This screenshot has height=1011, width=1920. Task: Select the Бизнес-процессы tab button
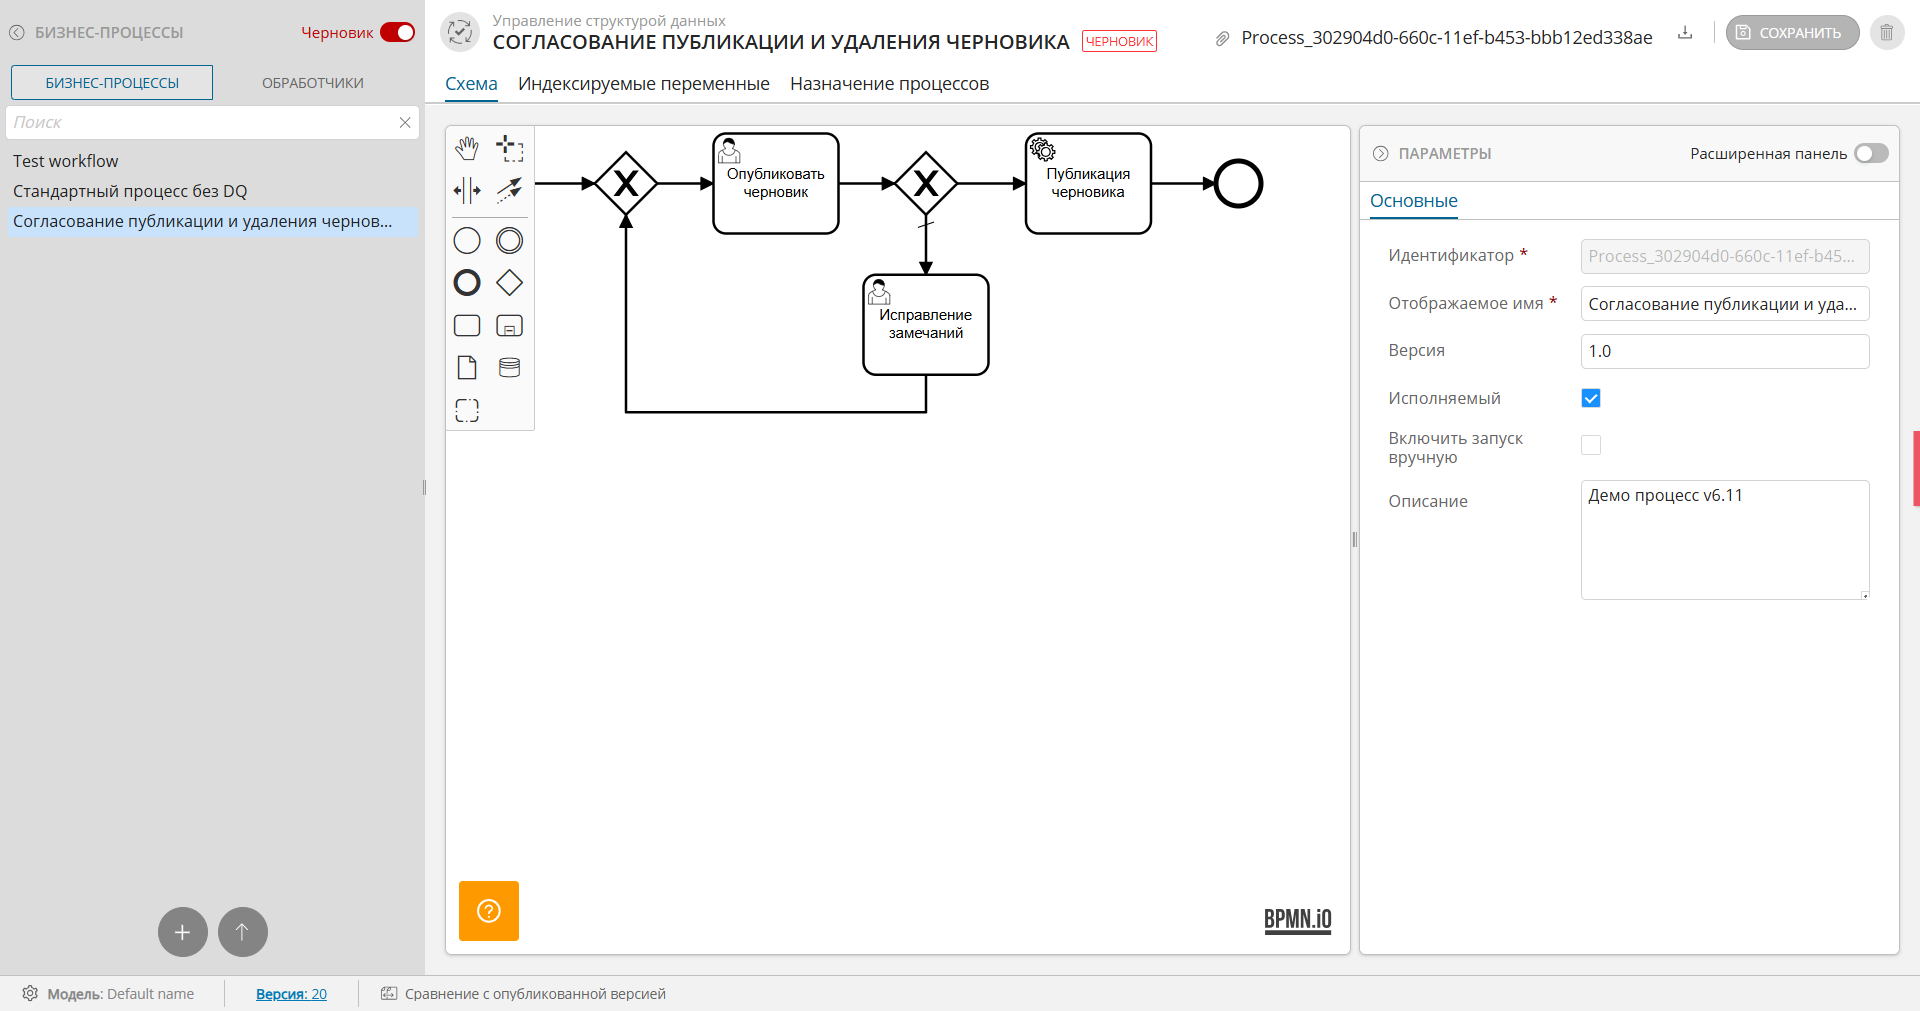tap(112, 83)
